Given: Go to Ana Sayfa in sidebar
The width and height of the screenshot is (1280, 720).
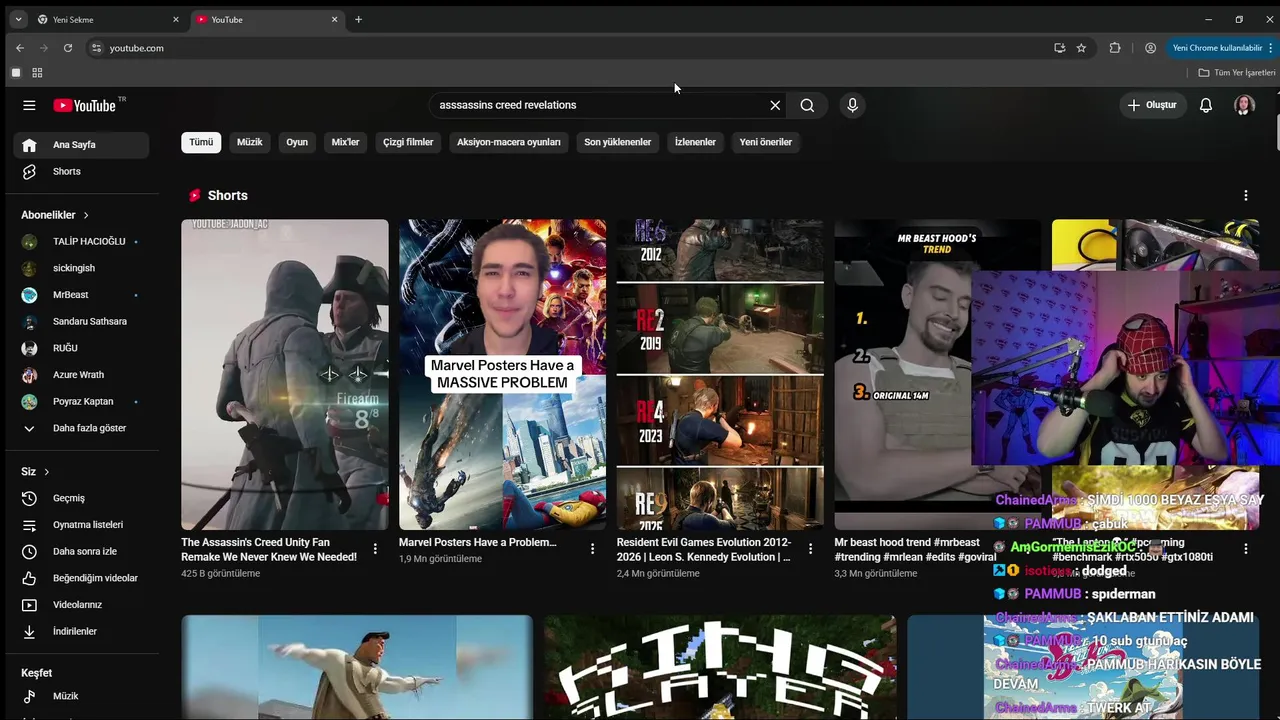Looking at the screenshot, I should pyautogui.click(x=81, y=145).
